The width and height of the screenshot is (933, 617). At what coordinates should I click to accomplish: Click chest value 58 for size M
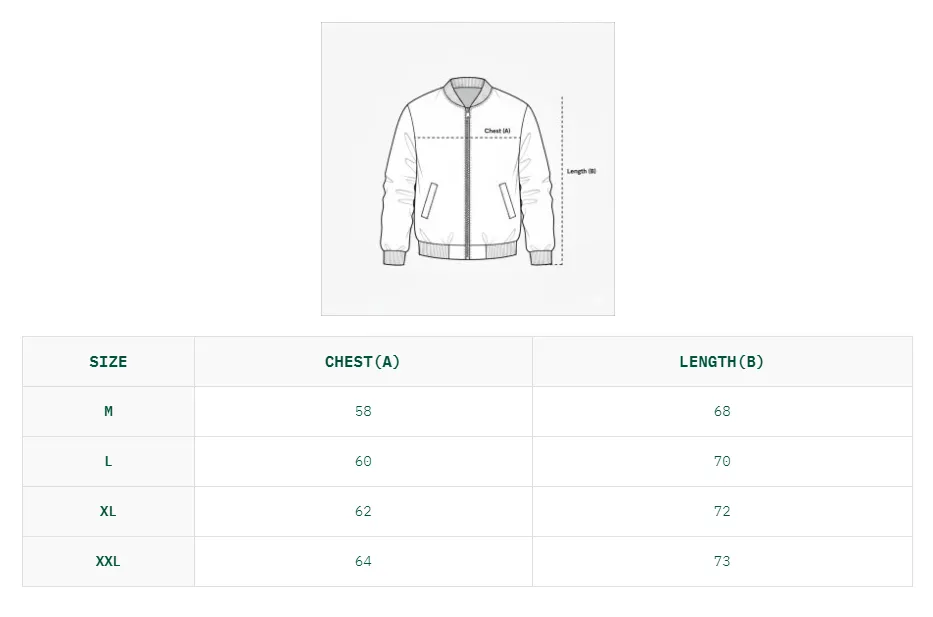363,411
